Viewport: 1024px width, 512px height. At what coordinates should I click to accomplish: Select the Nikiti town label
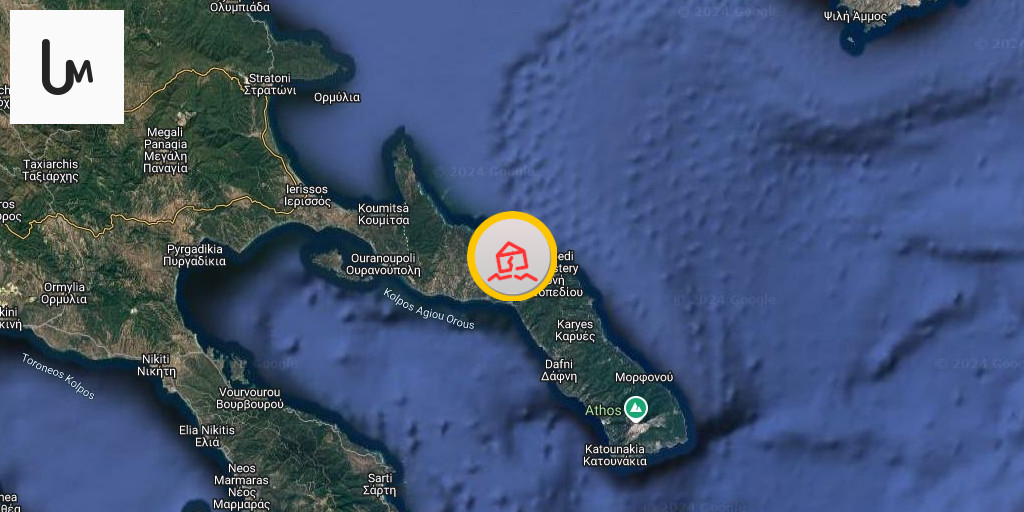tap(157, 366)
